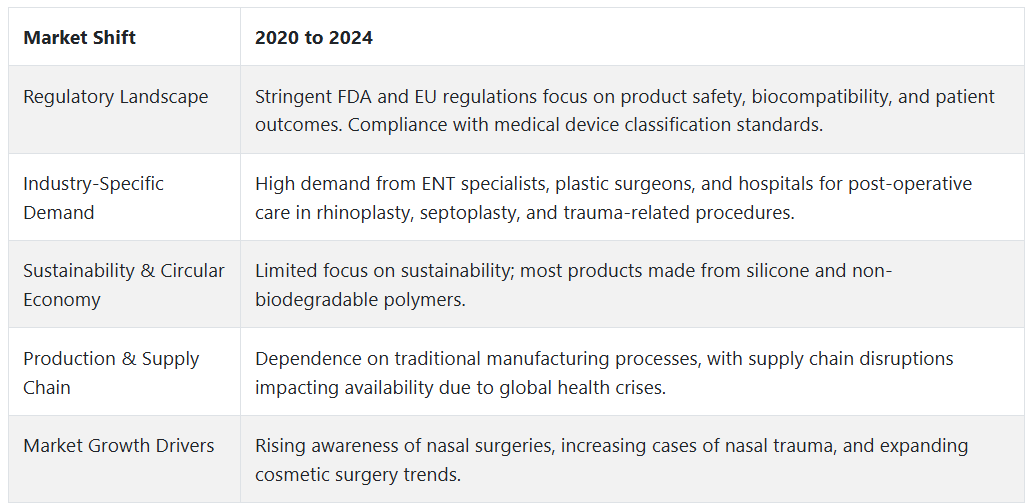
Task: Click the ENT specialists demand description
Action: tap(613, 198)
